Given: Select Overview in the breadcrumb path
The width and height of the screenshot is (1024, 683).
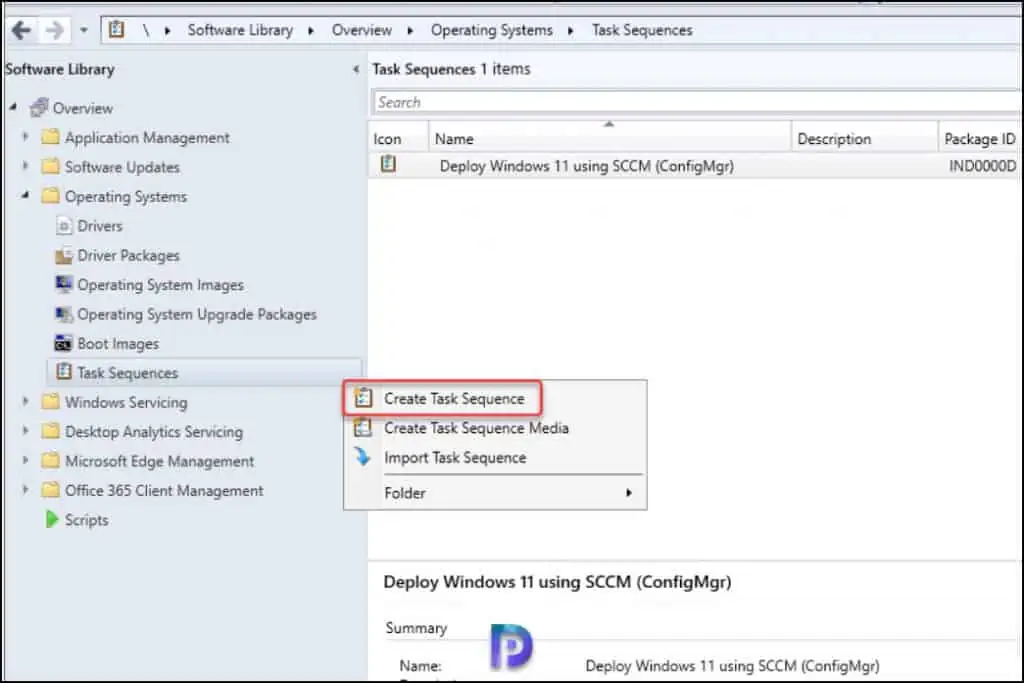Looking at the screenshot, I should tap(362, 30).
